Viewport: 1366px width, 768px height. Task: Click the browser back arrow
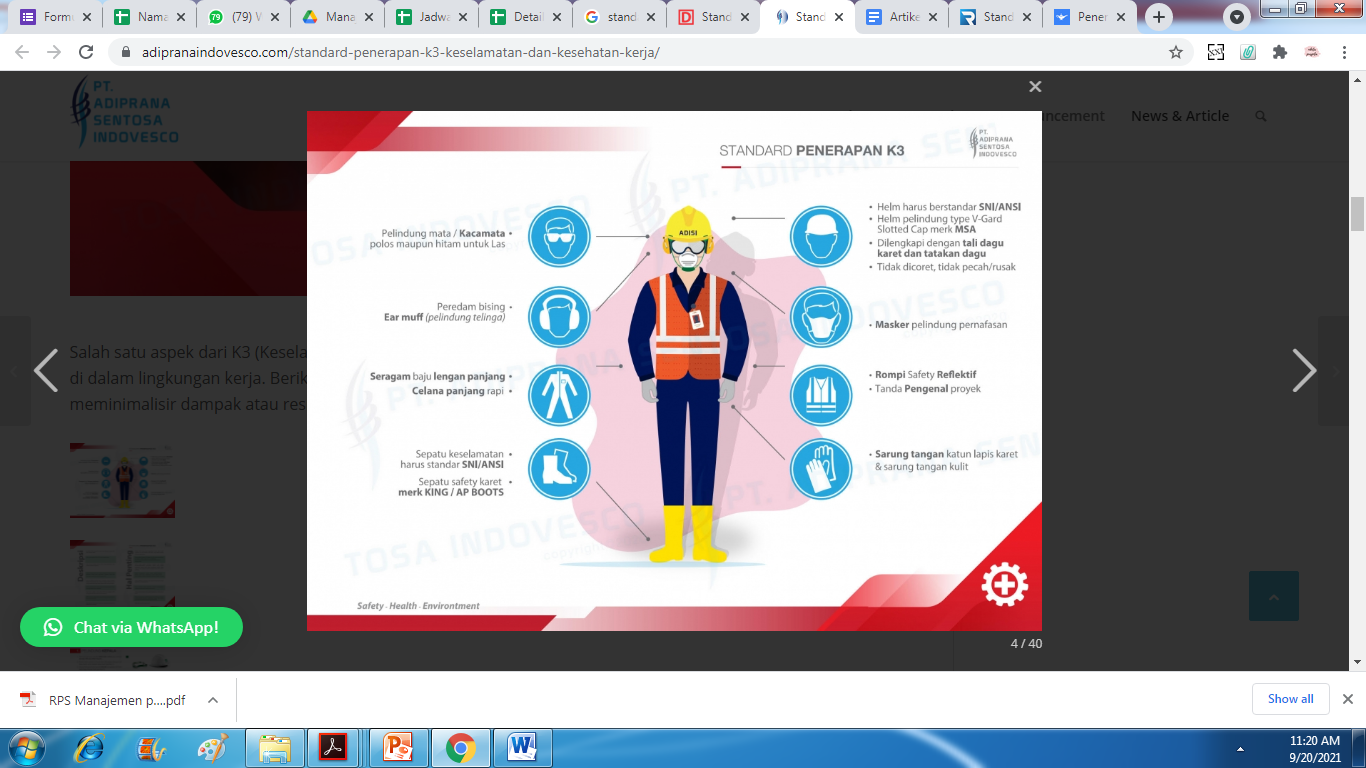22,52
